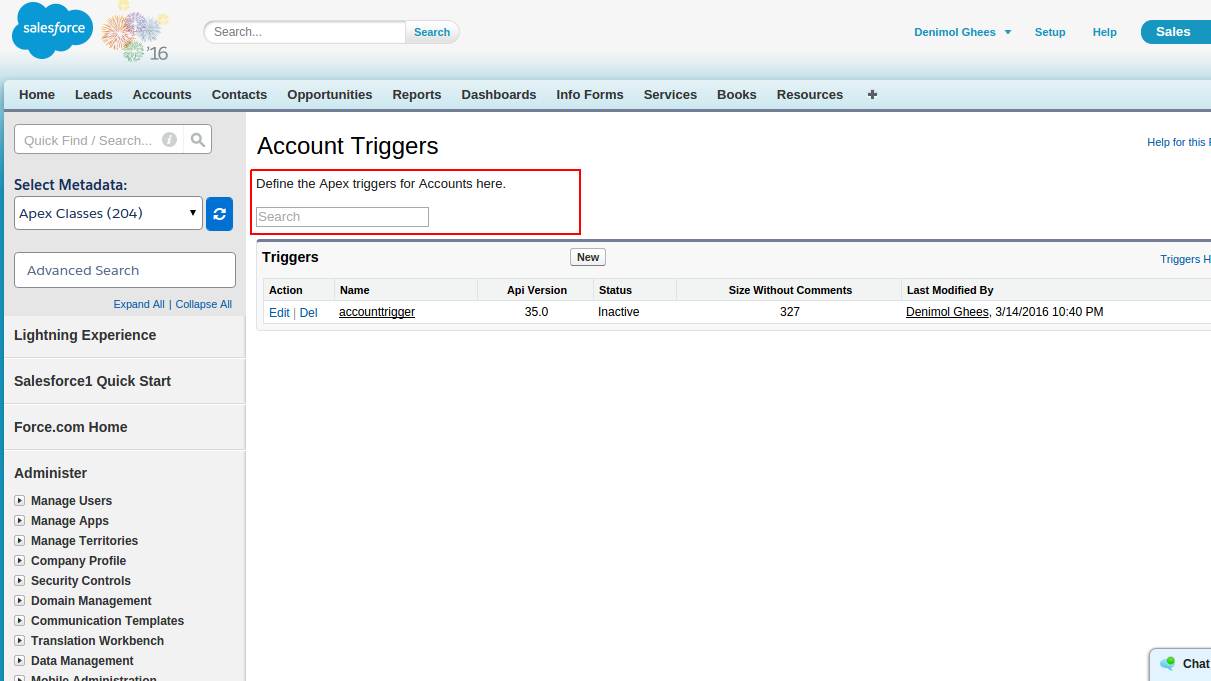Viewport: 1211px width, 681px height.
Task: Click the blue metadata refresh icon
Action: point(219,214)
